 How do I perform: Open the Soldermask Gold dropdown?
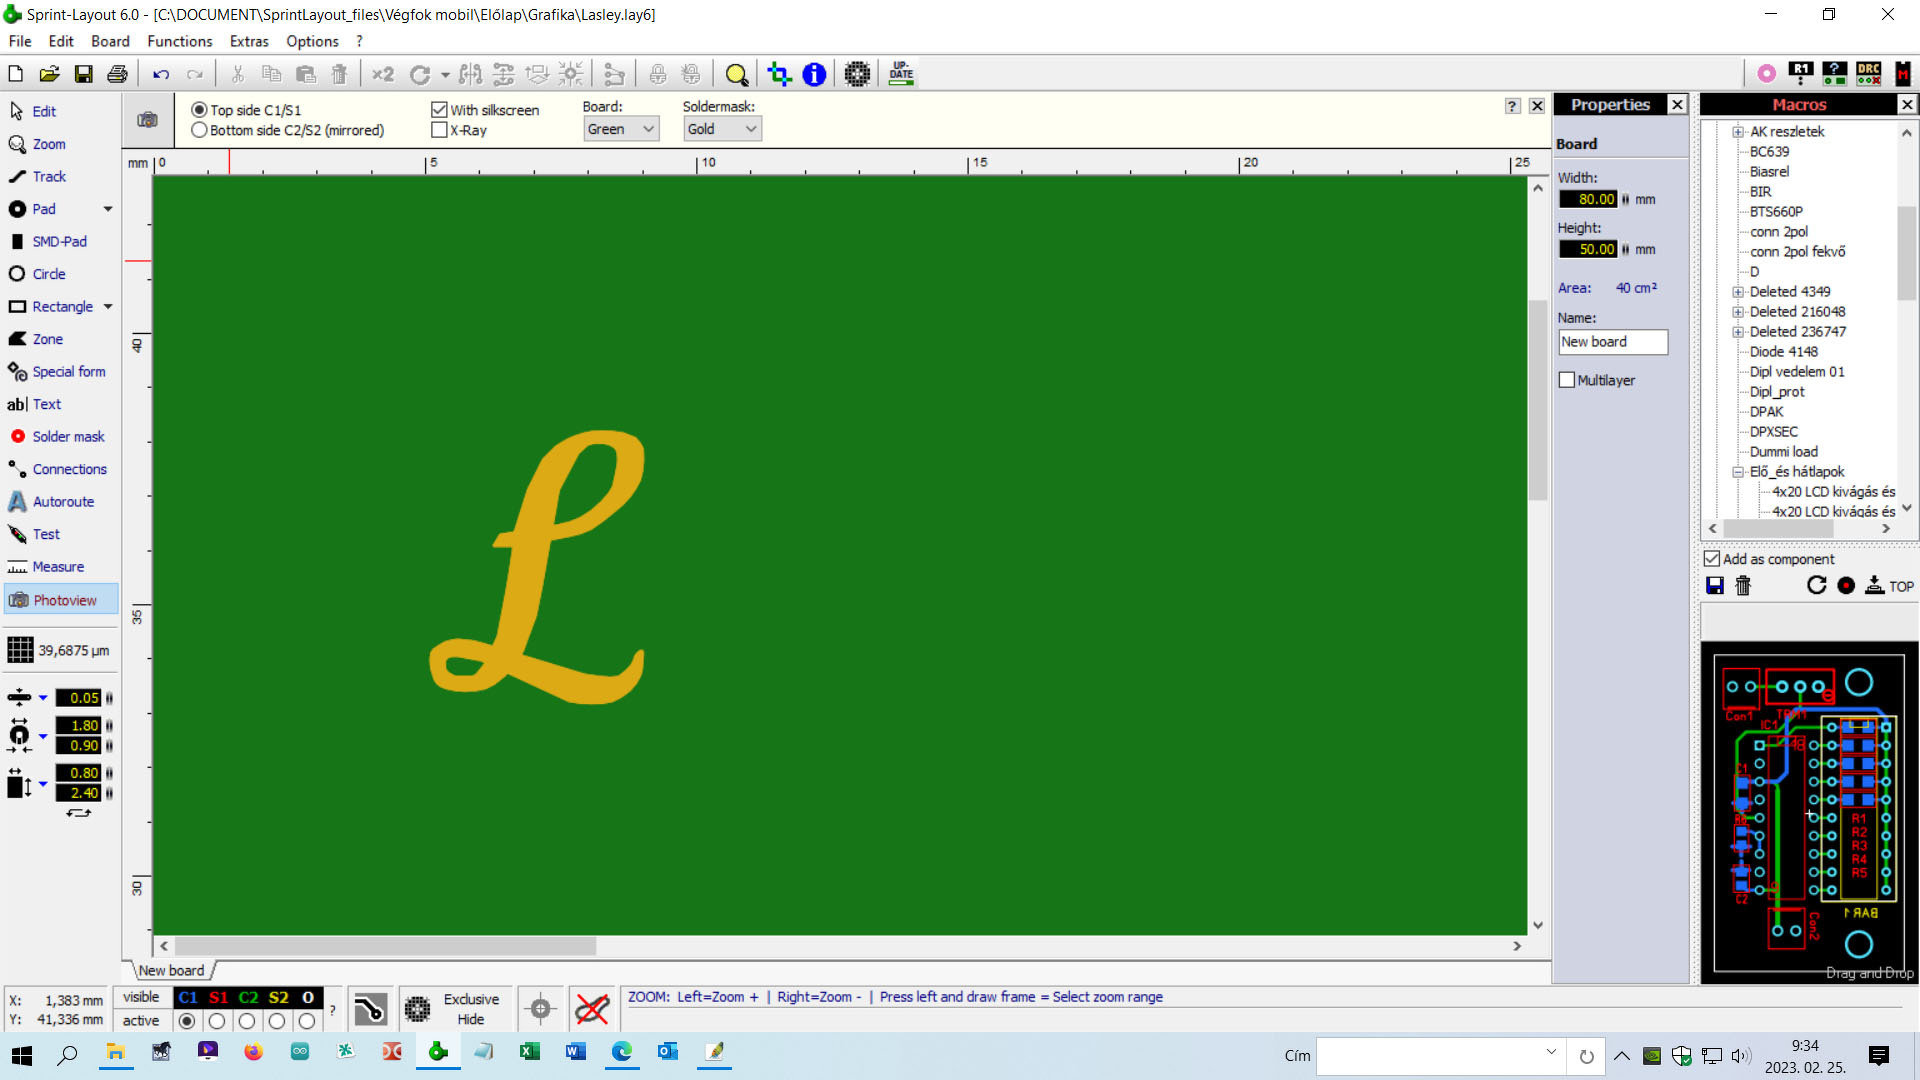tap(722, 129)
